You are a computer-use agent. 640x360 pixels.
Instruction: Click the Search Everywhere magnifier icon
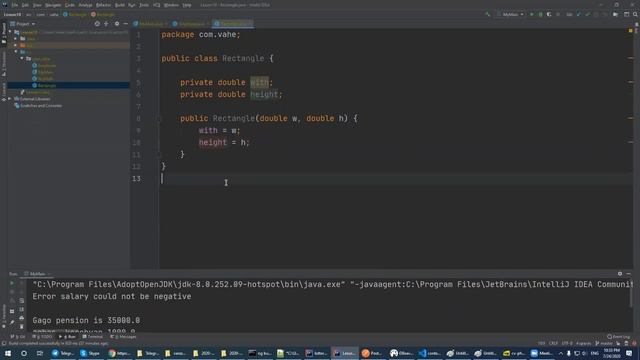pos(635,14)
